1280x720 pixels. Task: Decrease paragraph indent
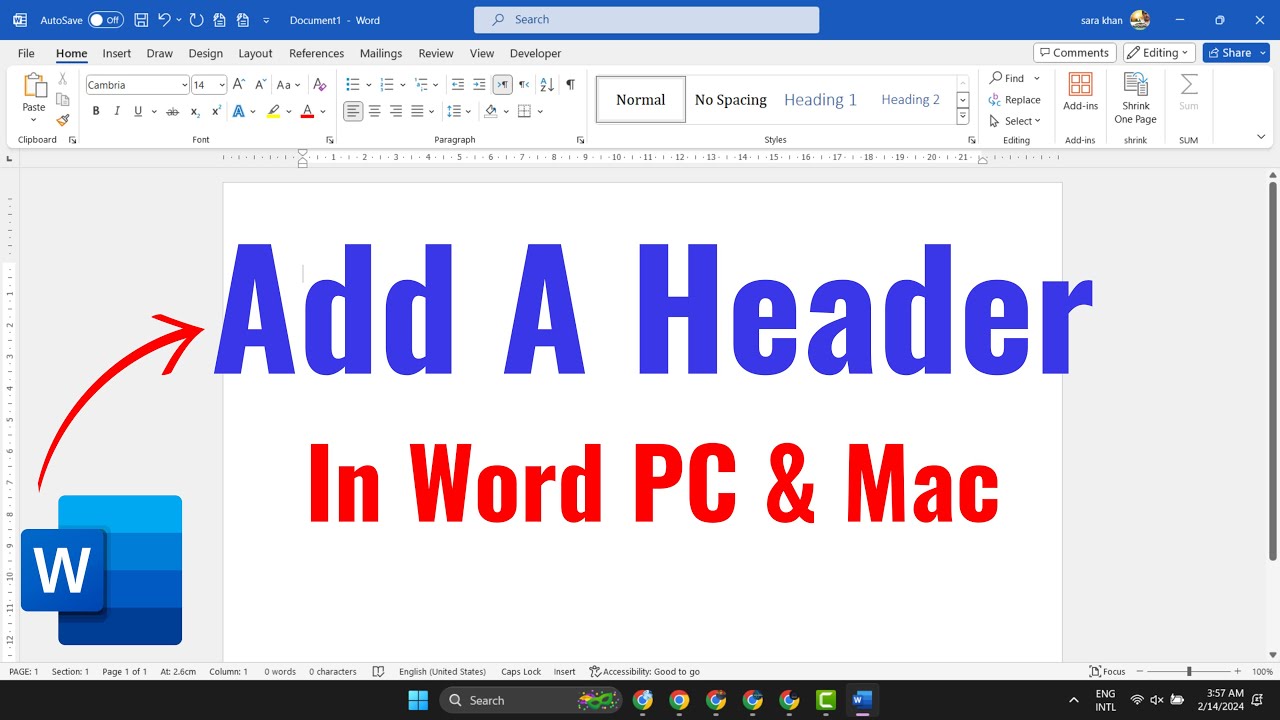click(x=458, y=85)
